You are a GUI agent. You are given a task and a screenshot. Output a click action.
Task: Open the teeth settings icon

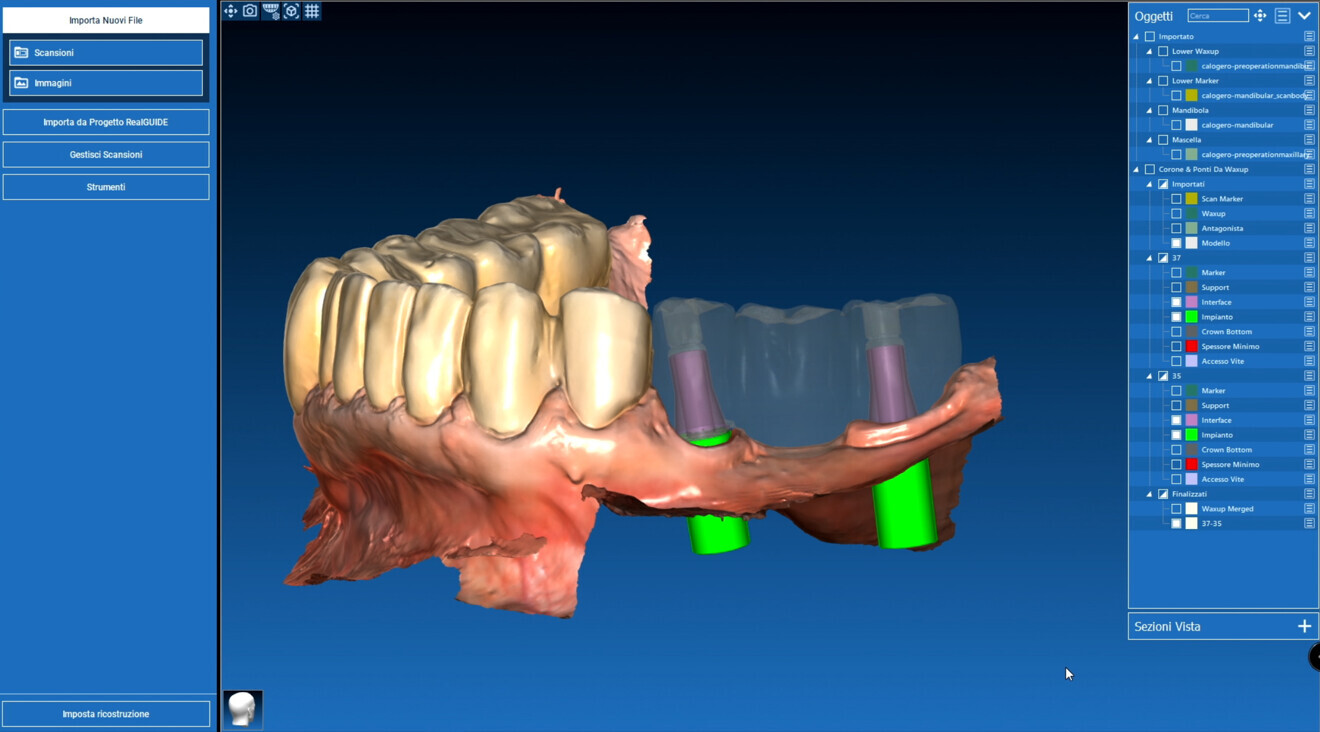tap(271, 11)
